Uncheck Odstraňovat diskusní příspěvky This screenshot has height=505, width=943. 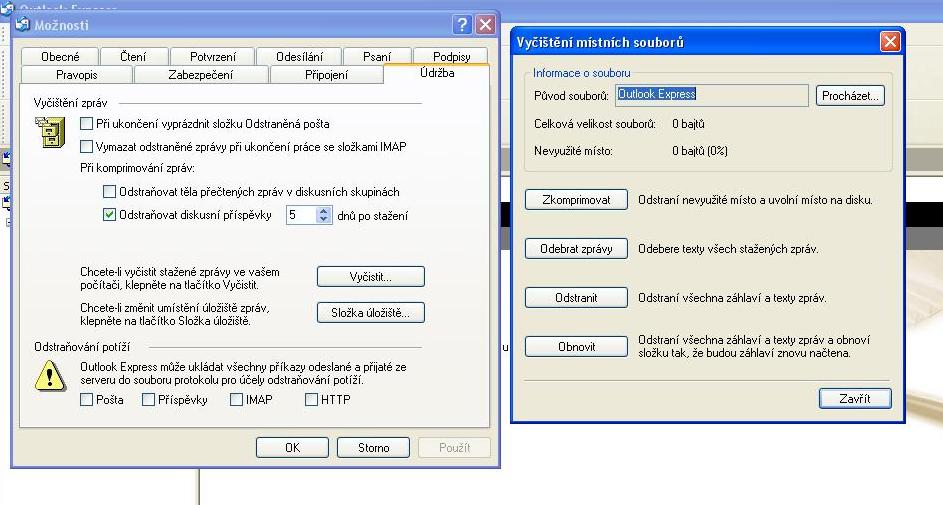click(109, 215)
